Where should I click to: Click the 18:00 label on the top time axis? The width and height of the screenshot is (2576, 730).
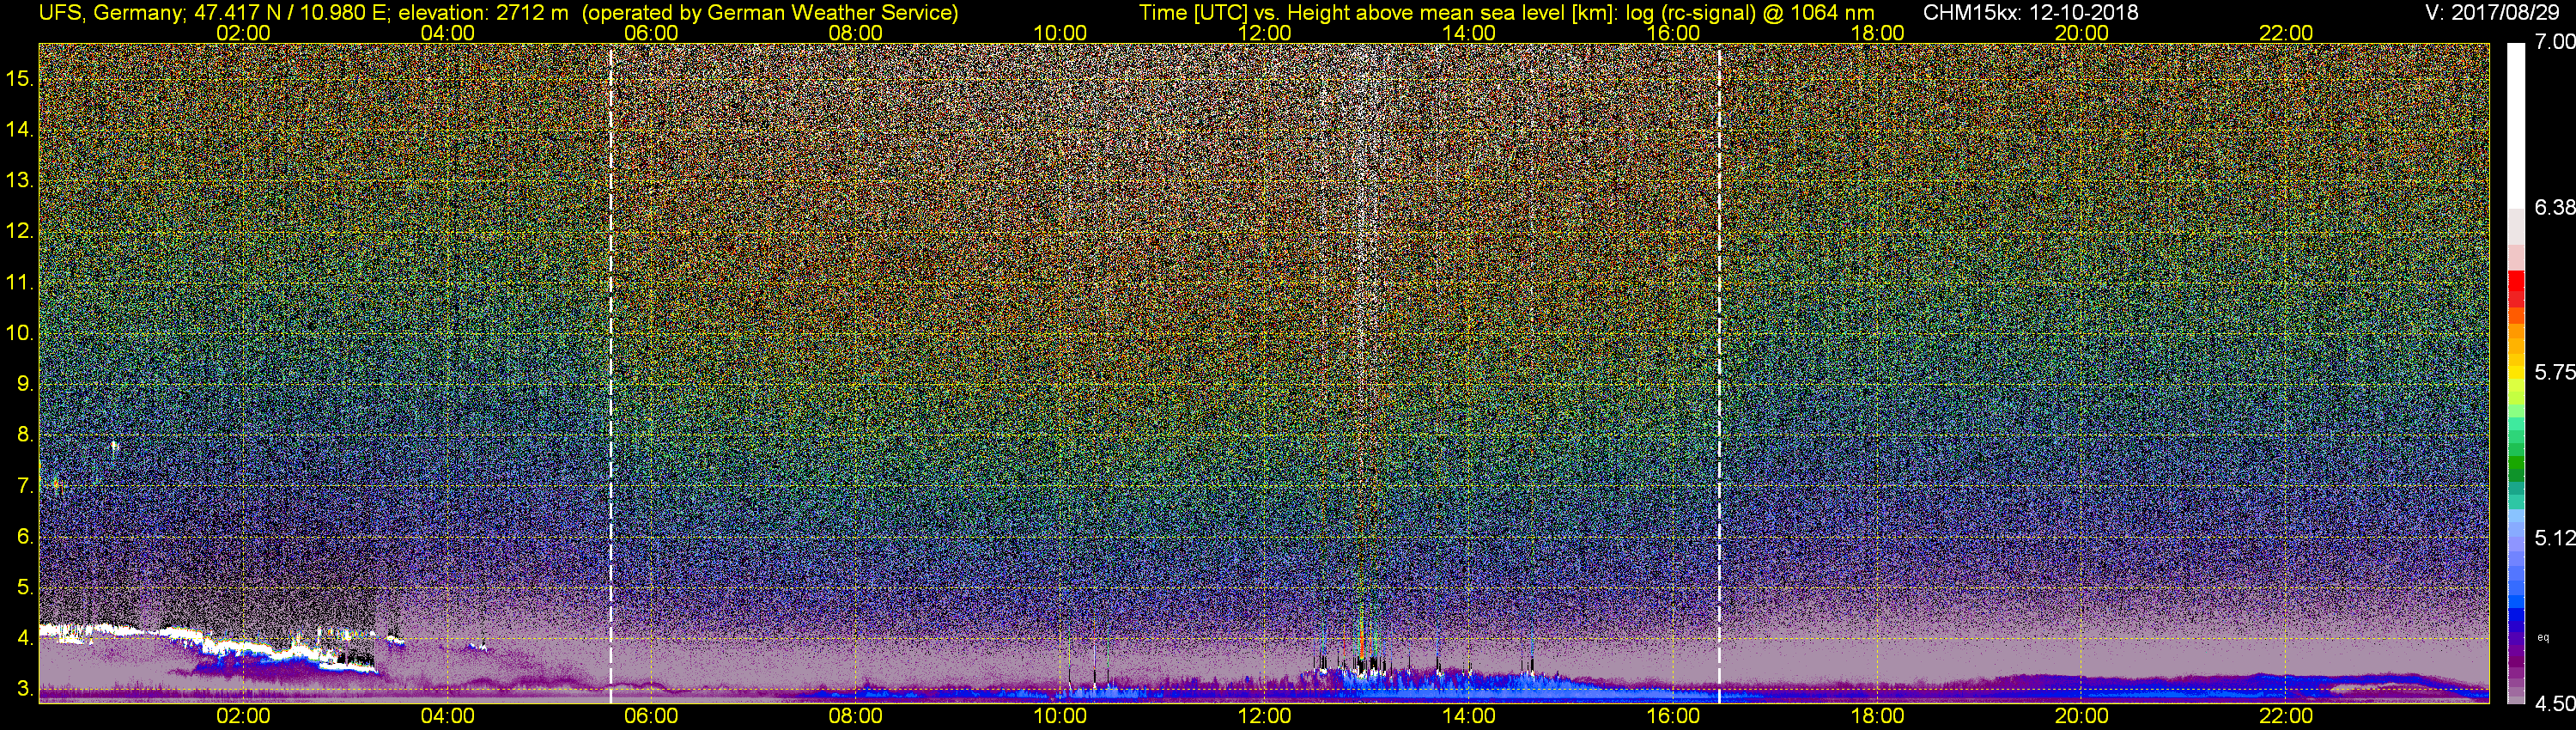(x=1877, y=33)
